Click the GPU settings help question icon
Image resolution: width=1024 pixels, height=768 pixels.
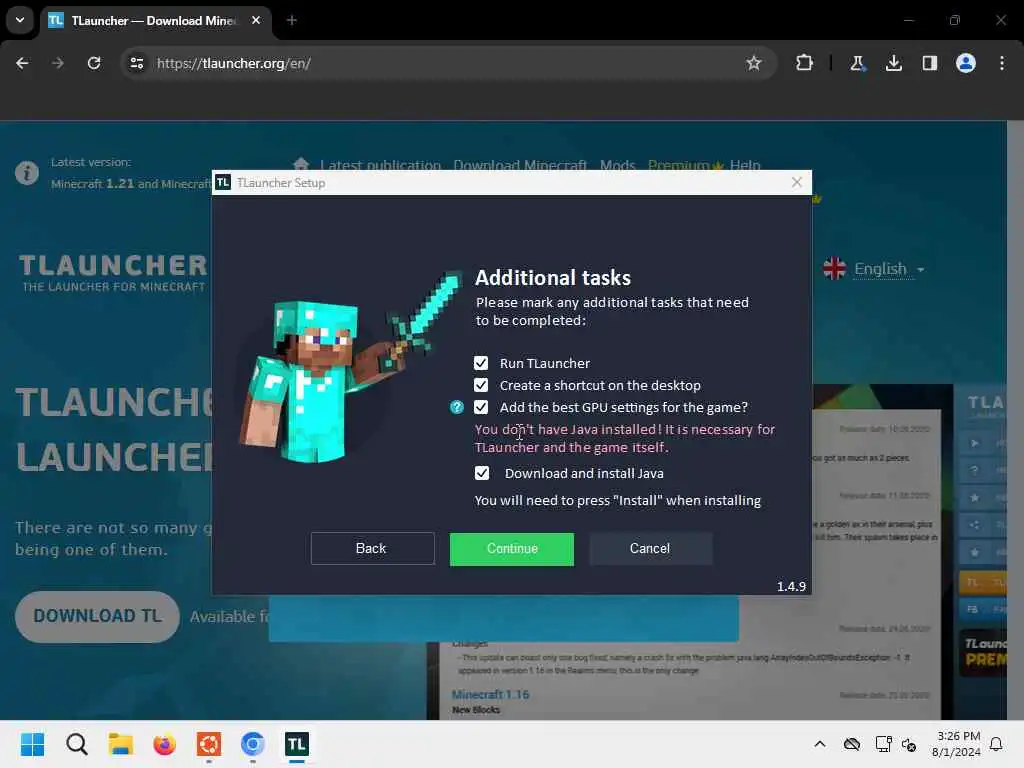tap(456, 408)
